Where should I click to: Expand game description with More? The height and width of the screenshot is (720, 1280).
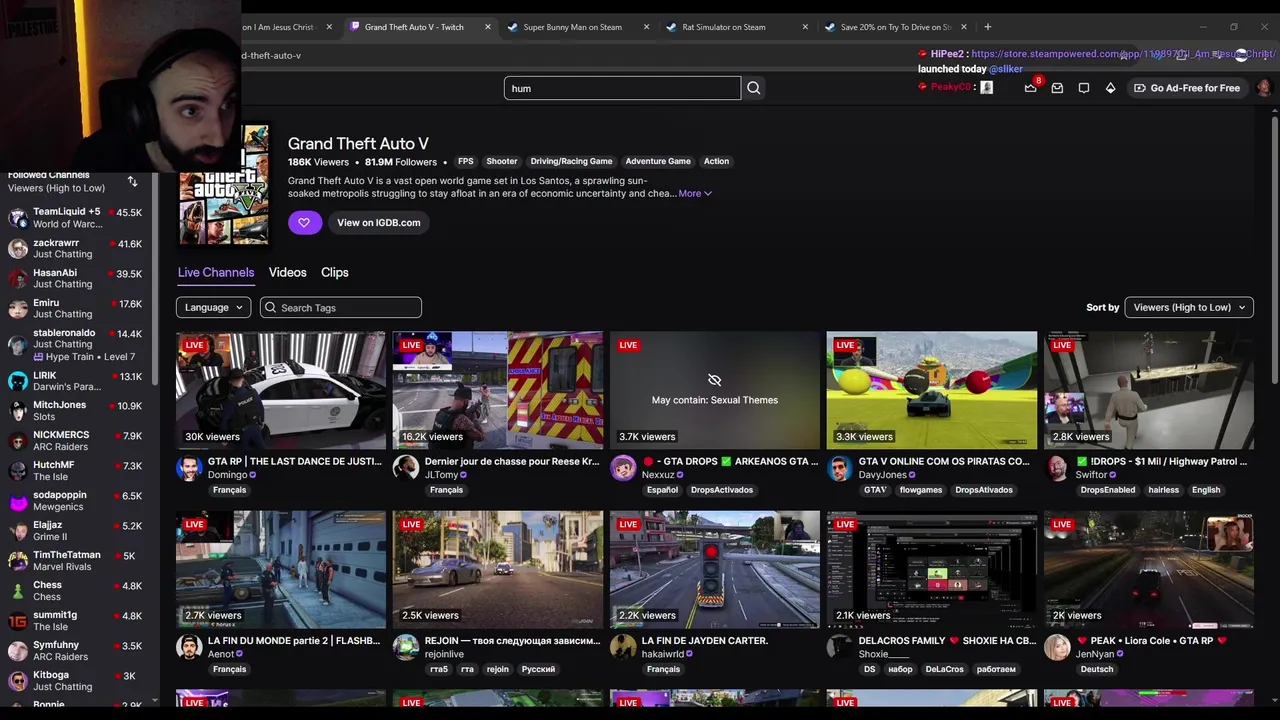click(x=695, y=194)
